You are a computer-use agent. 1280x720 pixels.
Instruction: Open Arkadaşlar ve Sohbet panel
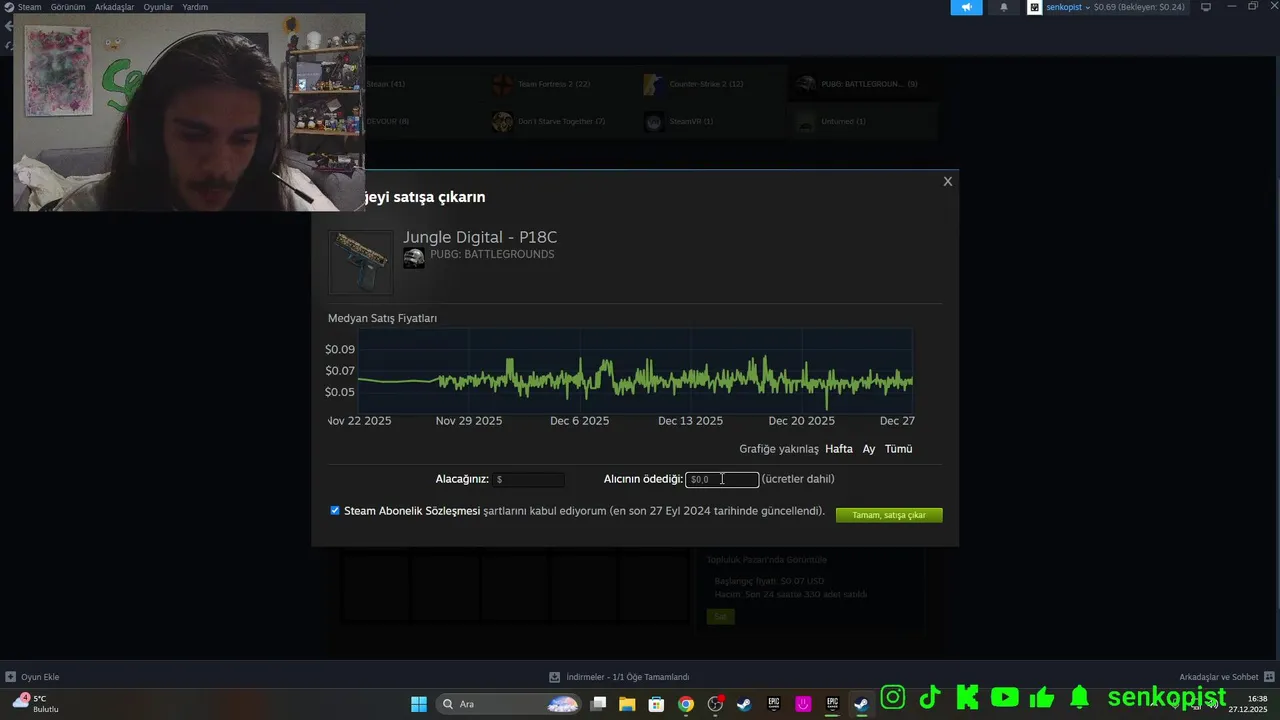click(1226, 677)
